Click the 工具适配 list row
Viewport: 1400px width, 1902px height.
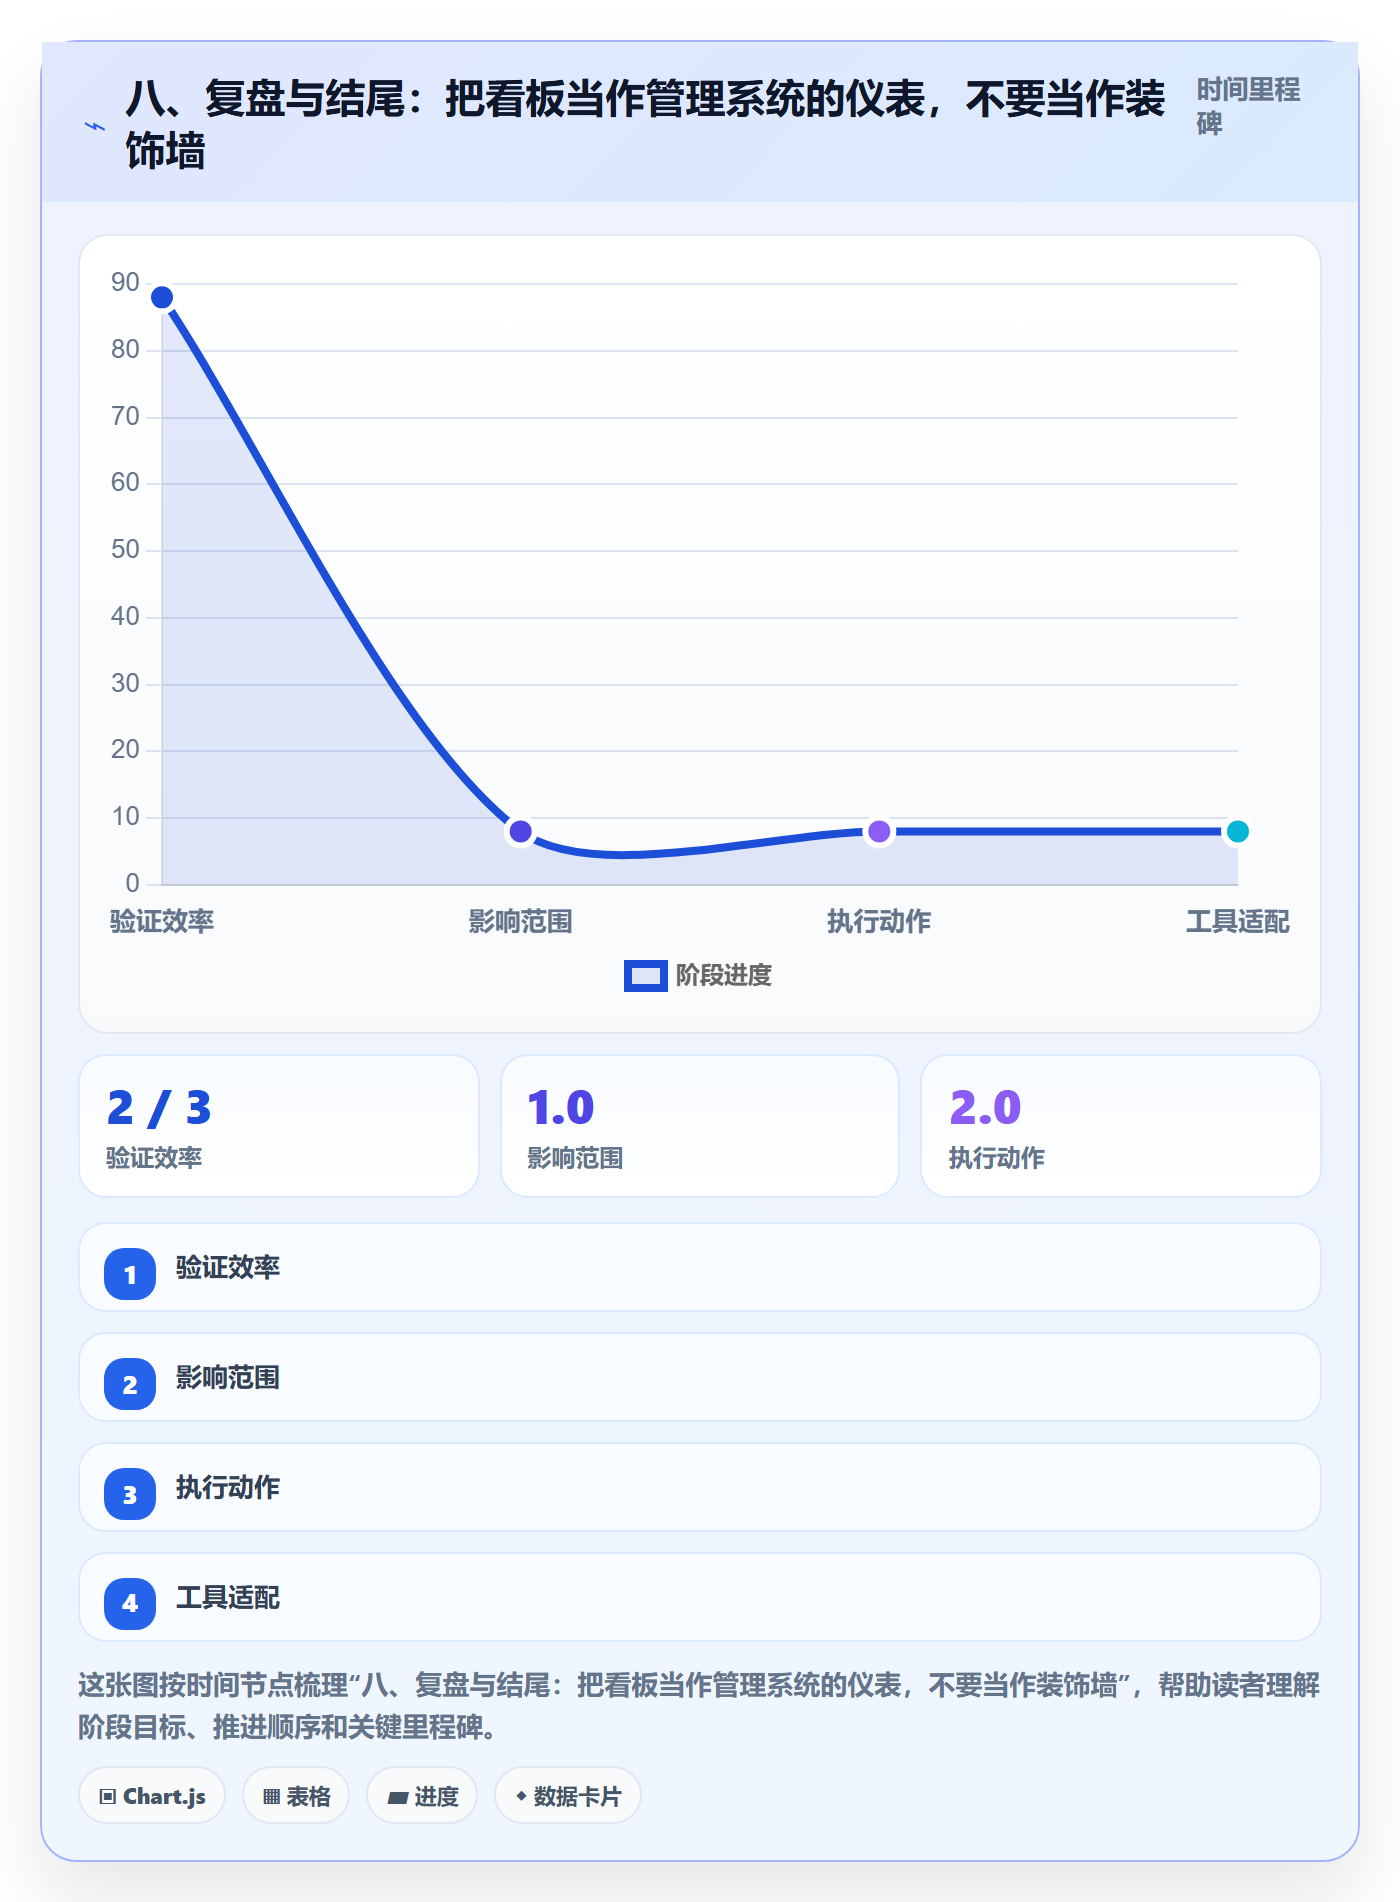click(700, 1597)
